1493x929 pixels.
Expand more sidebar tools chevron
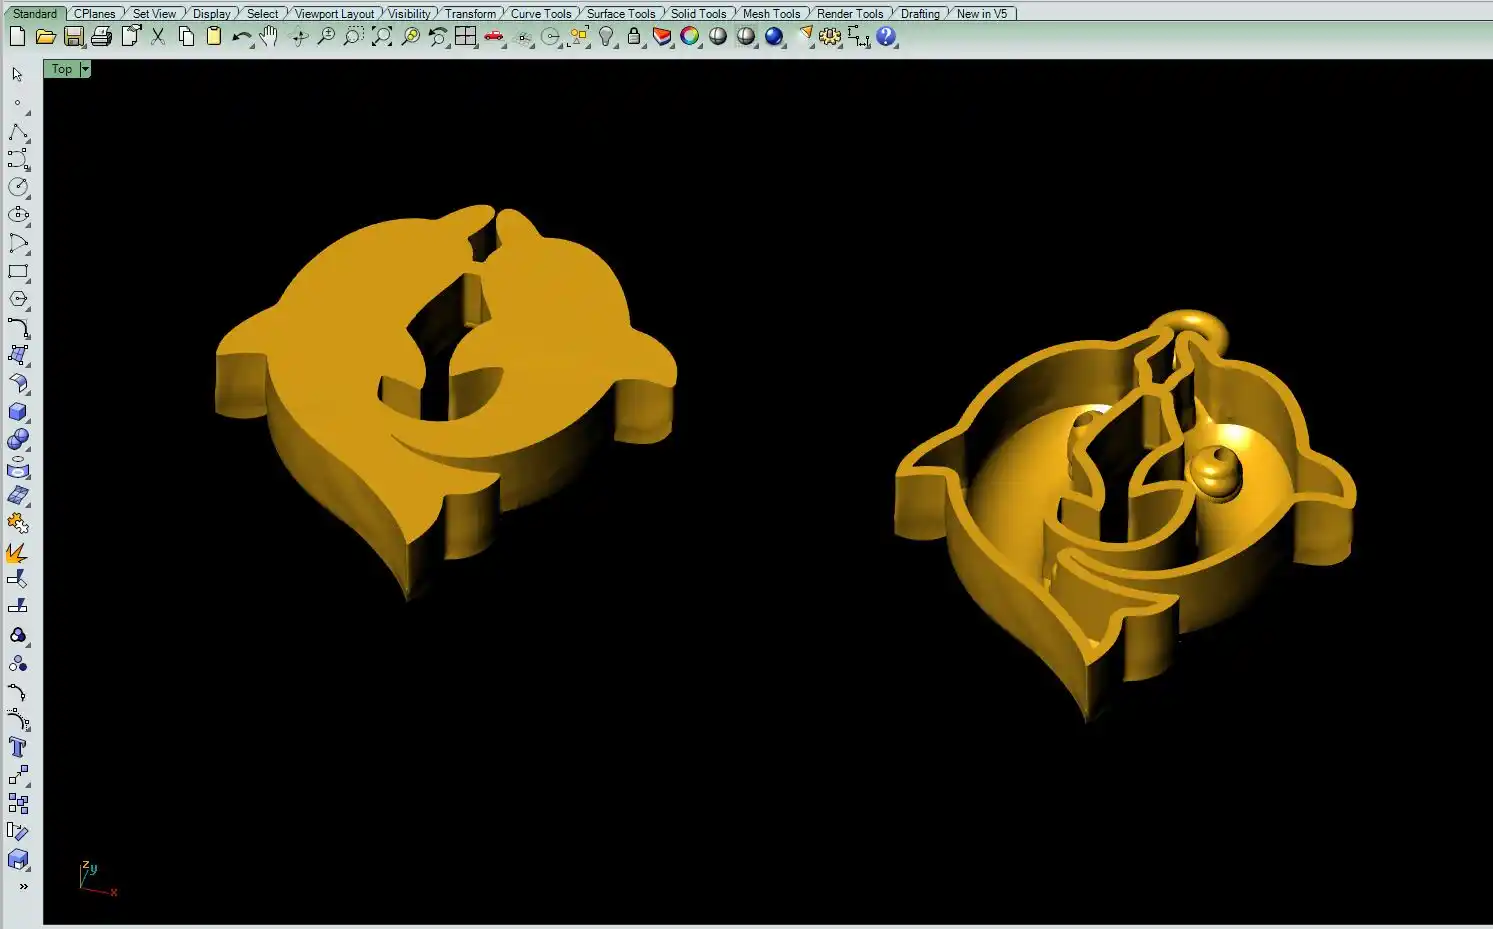[23, 886]
